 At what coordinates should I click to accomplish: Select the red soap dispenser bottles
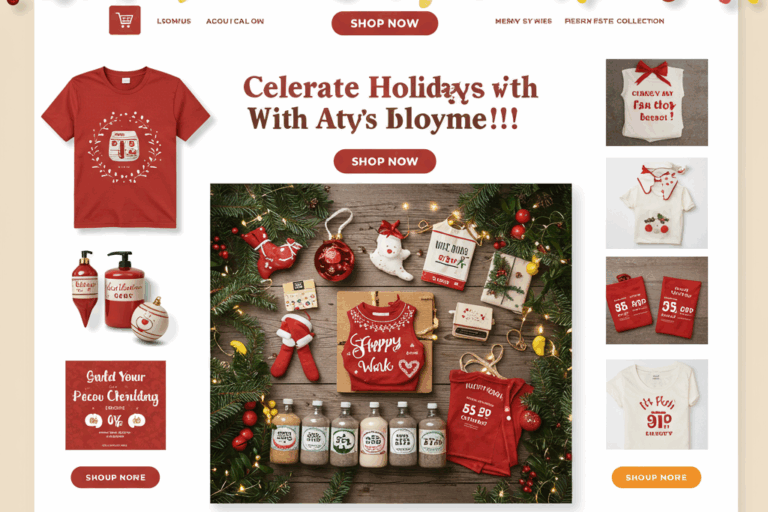tap(120, 296)
